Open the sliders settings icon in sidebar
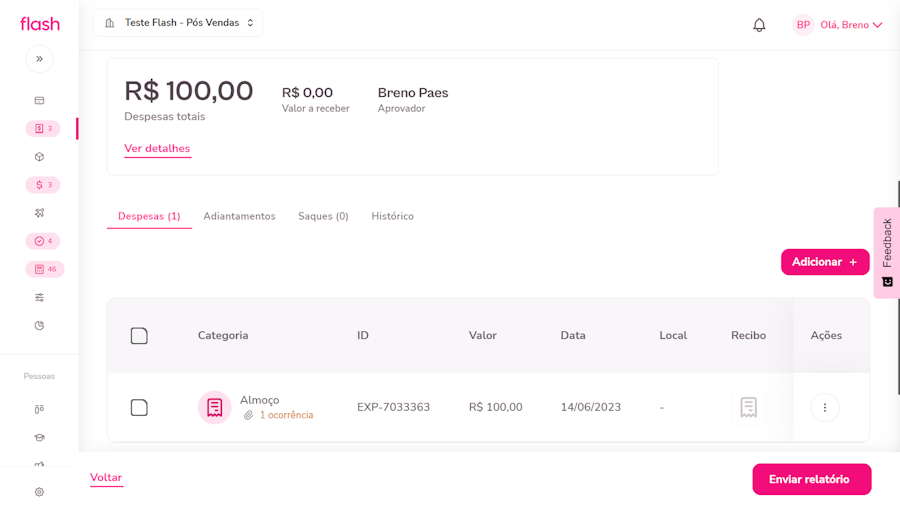 (x=39, y=297)
